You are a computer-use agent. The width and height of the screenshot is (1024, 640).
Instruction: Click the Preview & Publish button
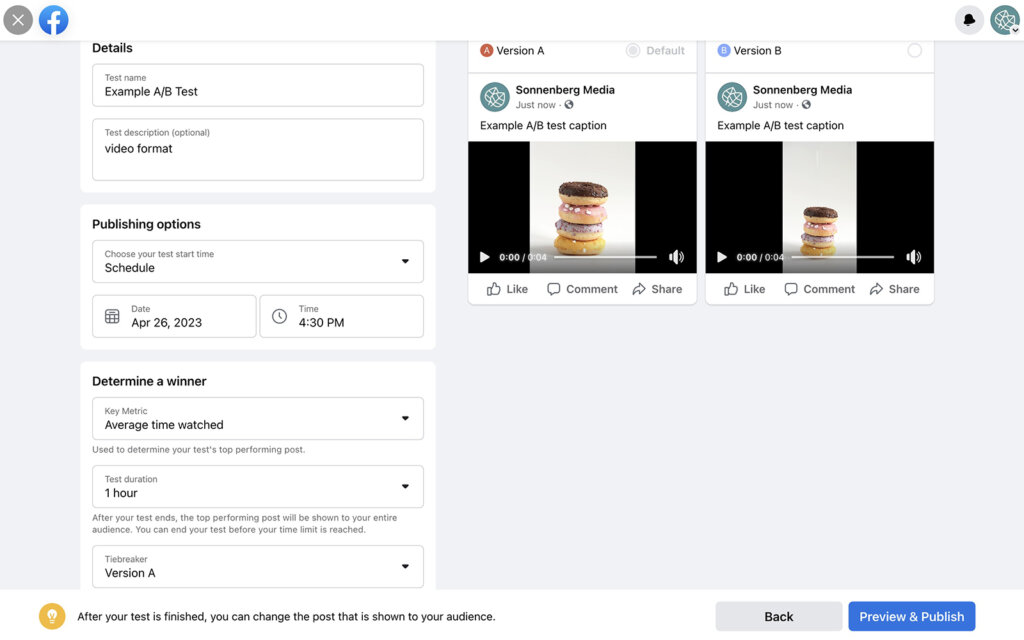pos(911,616)
